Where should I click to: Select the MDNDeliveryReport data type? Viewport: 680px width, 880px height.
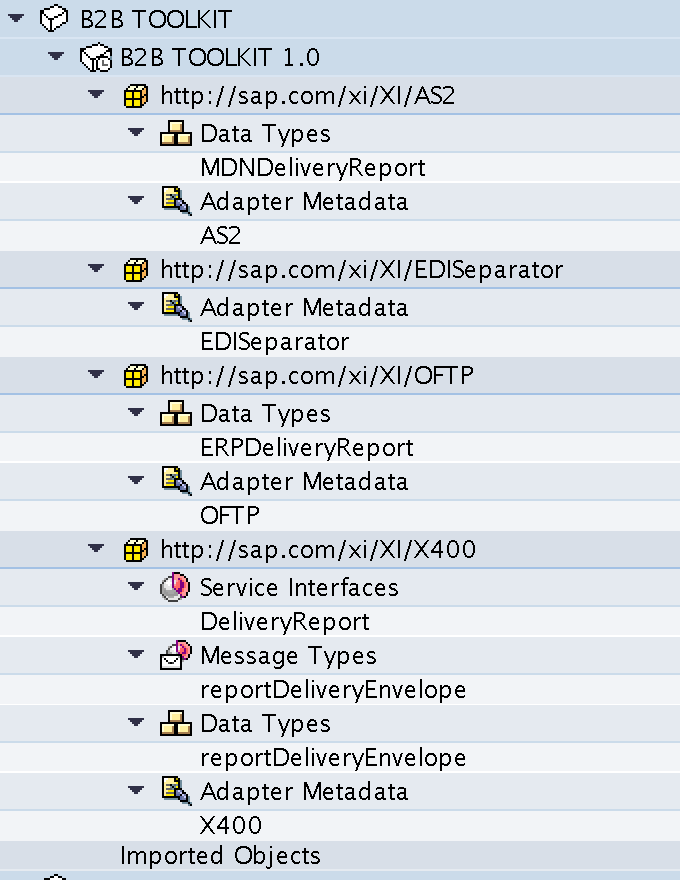point(313,167)
